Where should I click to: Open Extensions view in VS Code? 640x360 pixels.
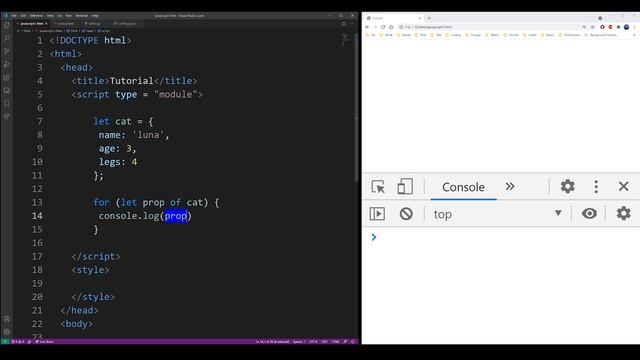(x=7, y=78)
